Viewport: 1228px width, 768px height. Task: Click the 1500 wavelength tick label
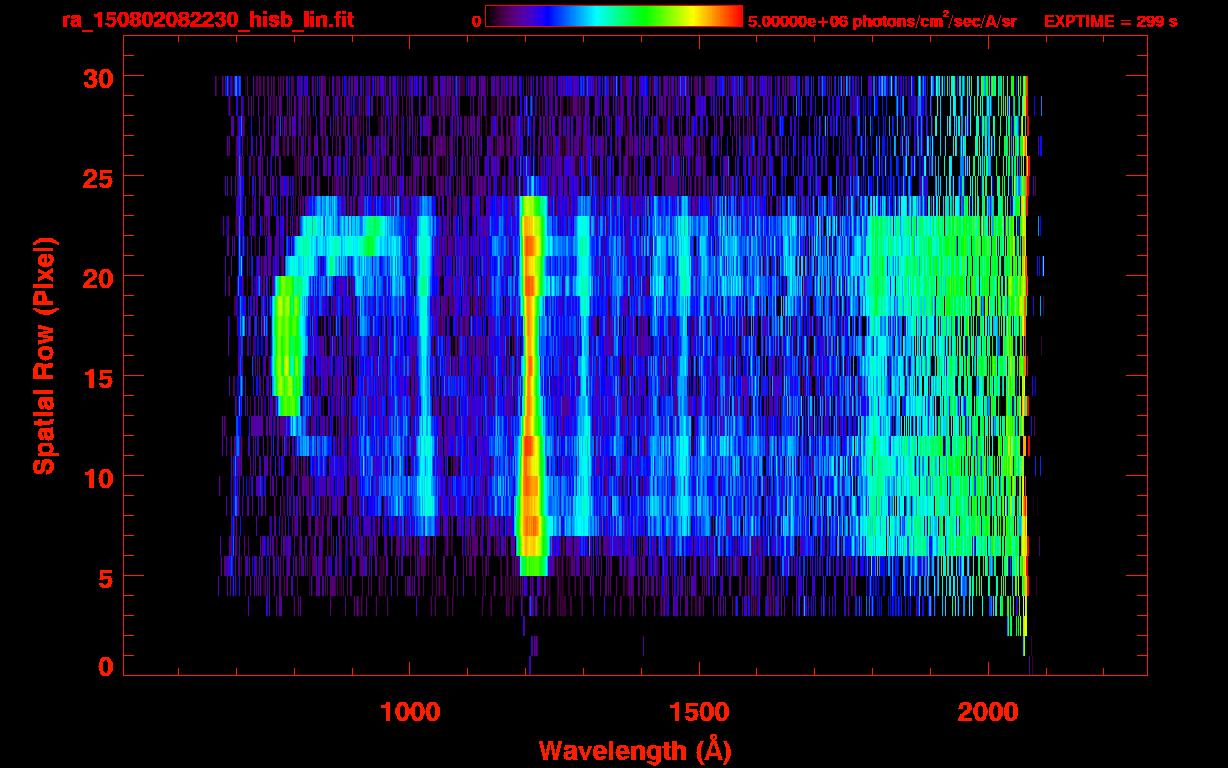(x=699, y=712)
